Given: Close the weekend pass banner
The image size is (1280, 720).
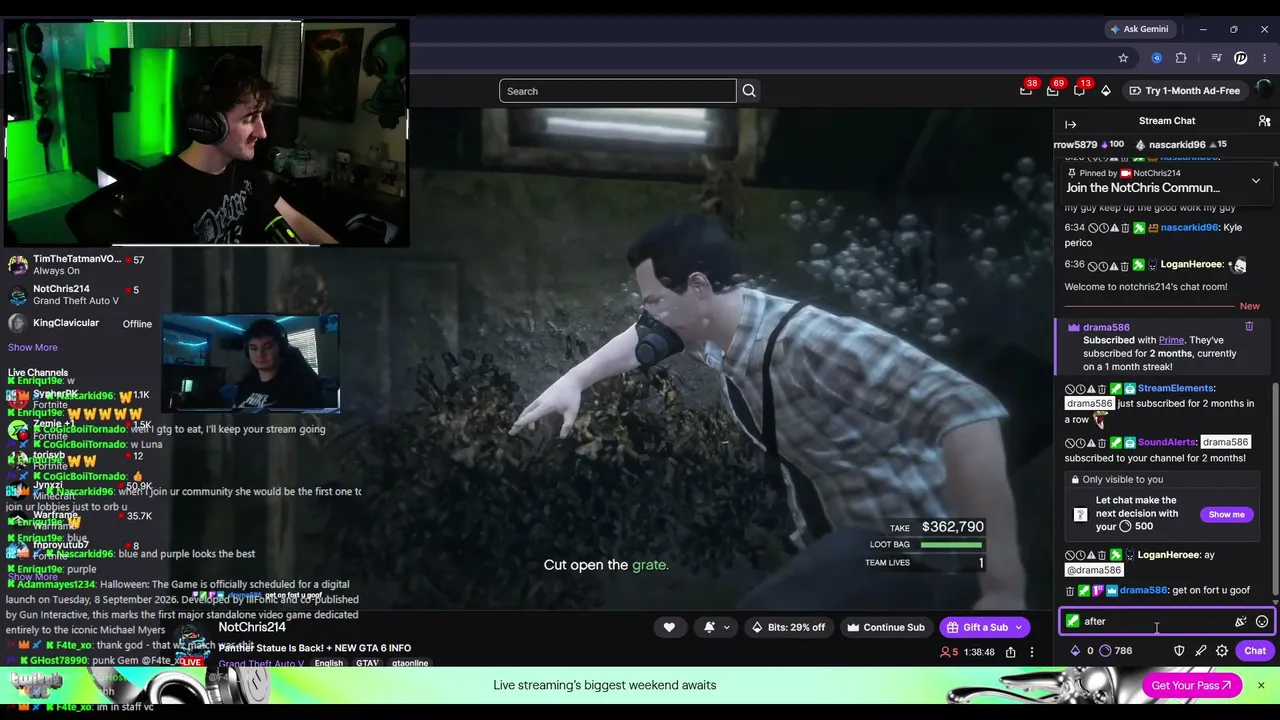Looking at the screenshot, I should coord(1261,685).
